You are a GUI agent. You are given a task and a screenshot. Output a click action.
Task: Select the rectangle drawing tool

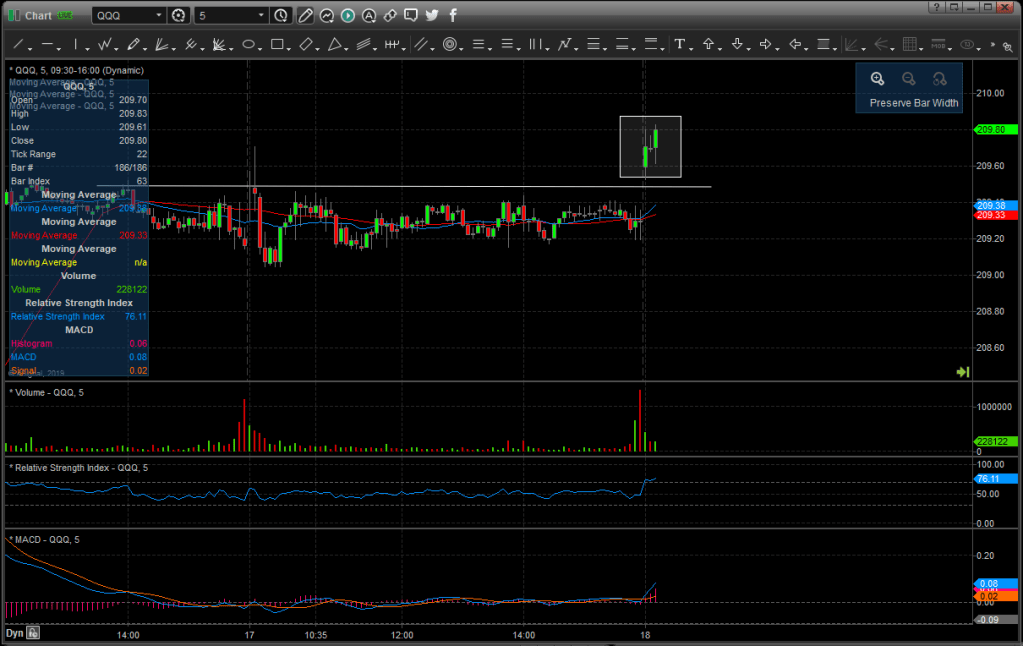point(278,44)
